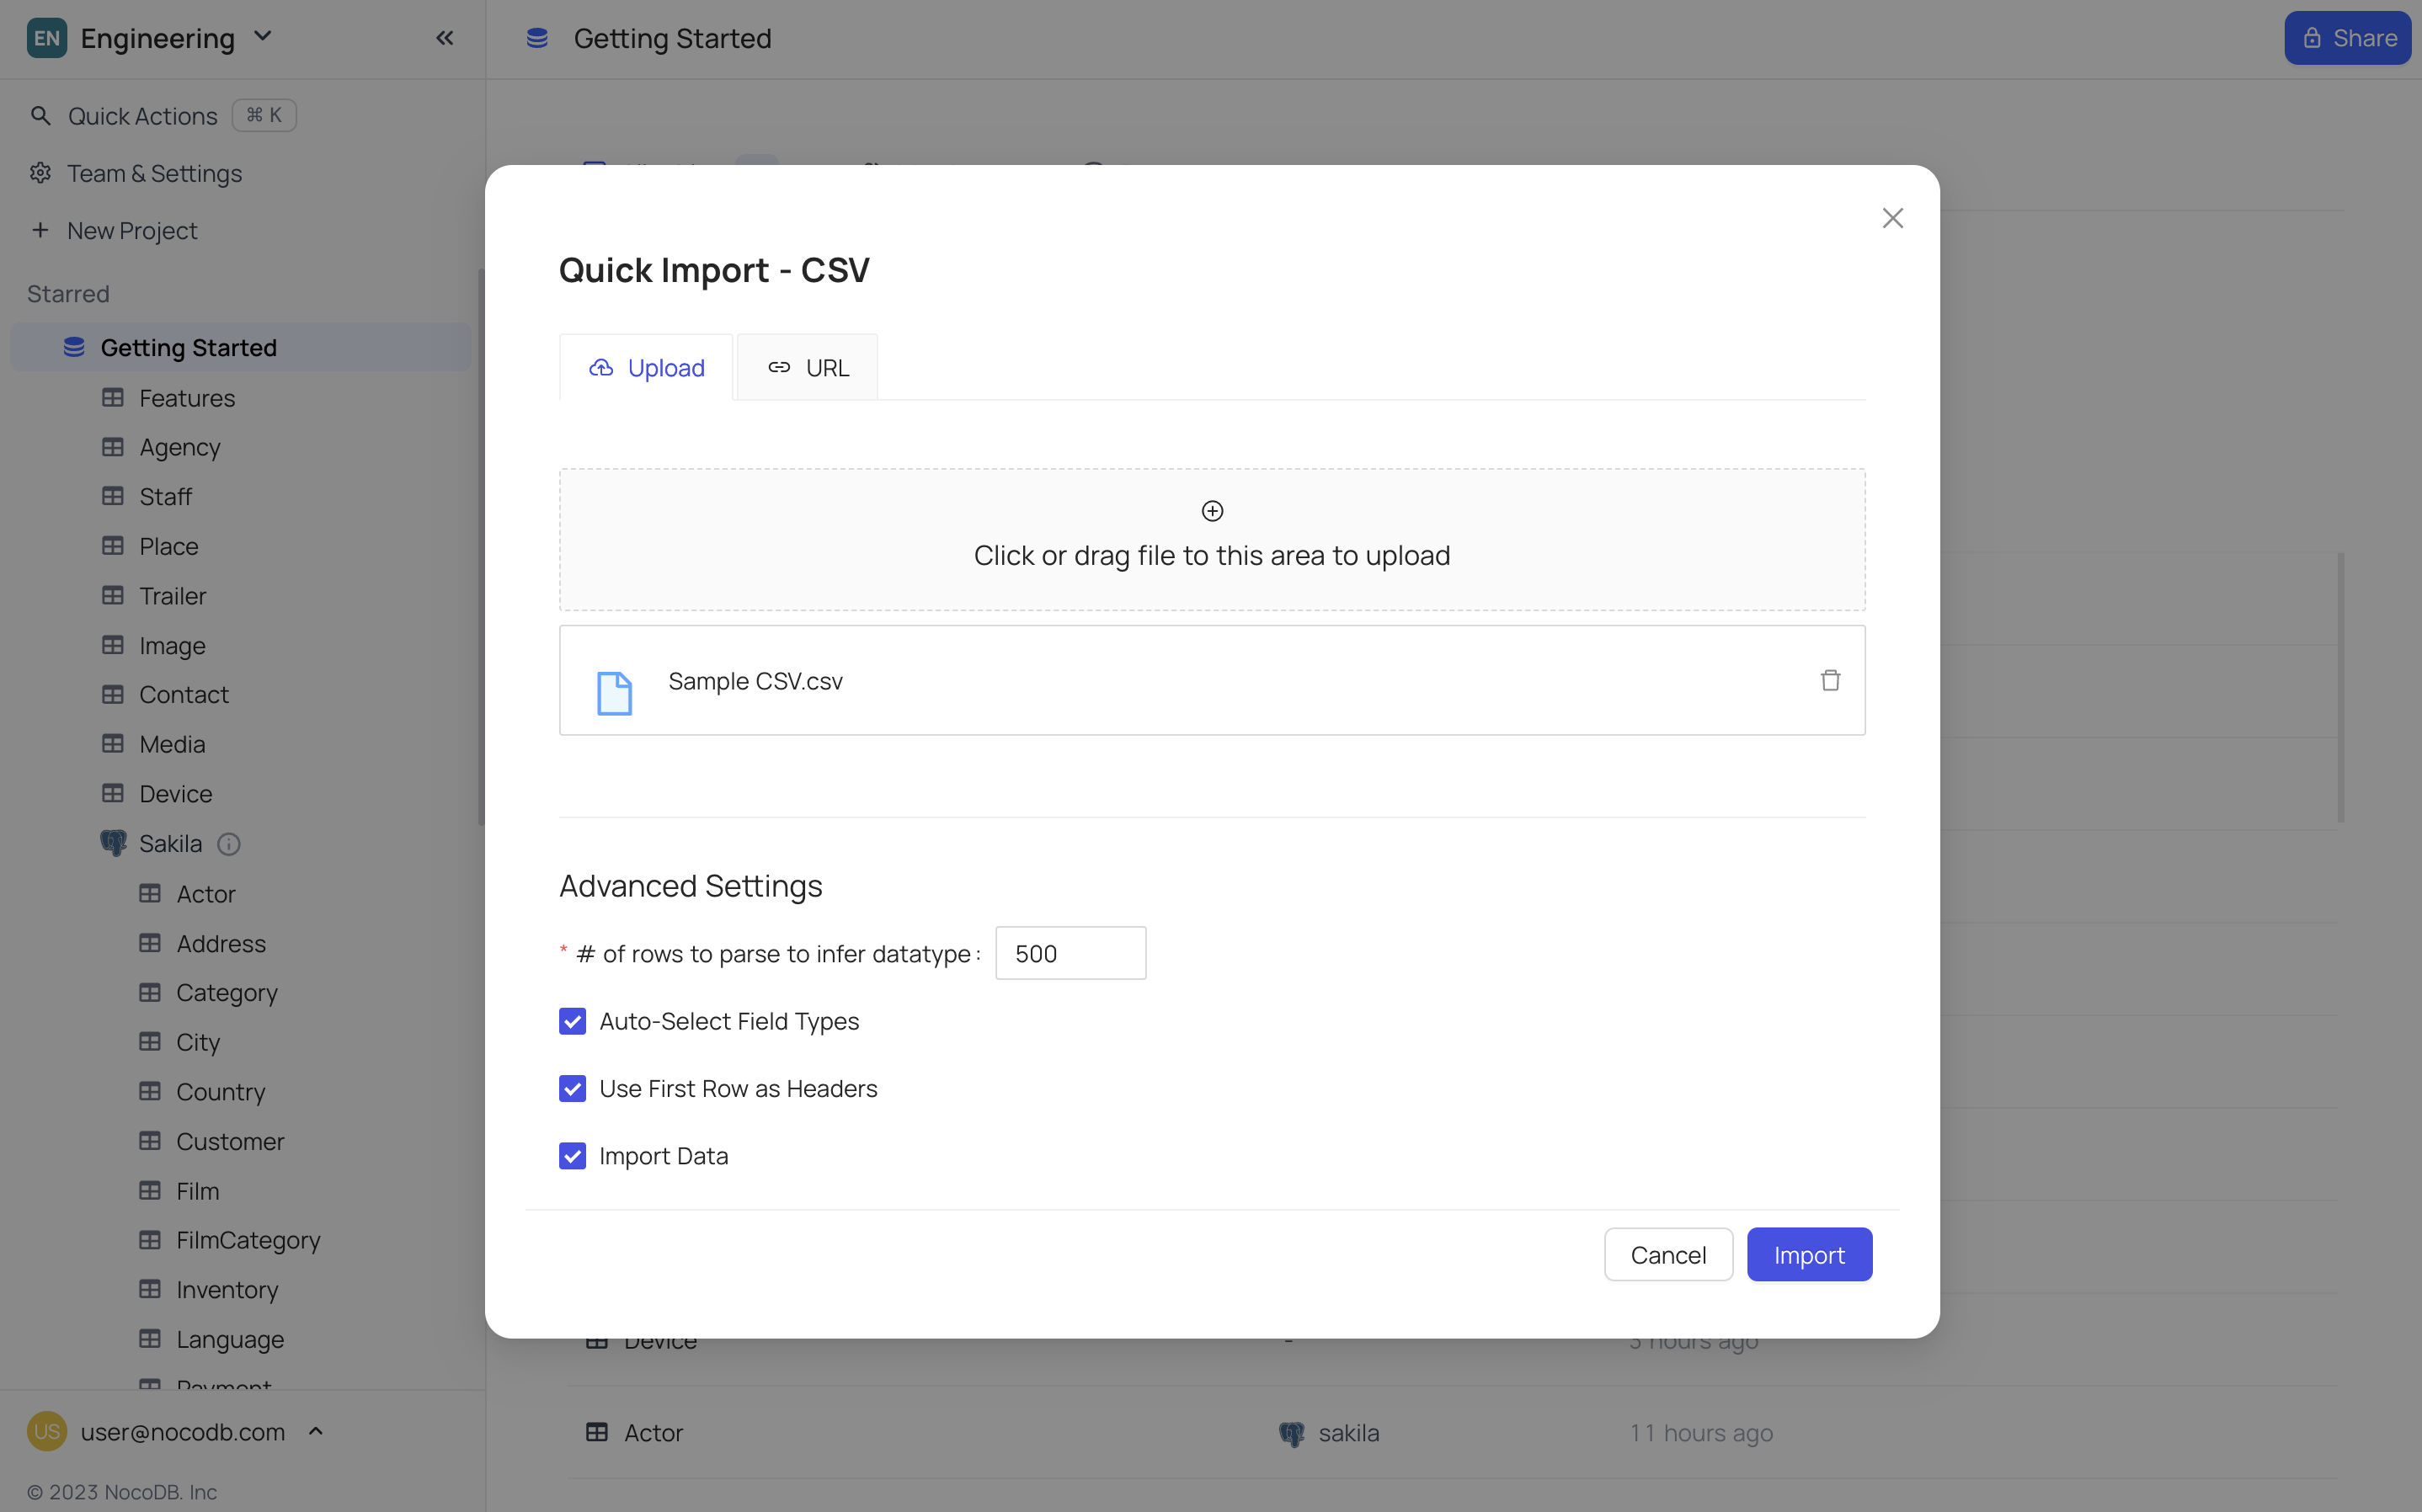Click the Quick Actions search icon
2422x1512 pixels.
coord(40,116)
